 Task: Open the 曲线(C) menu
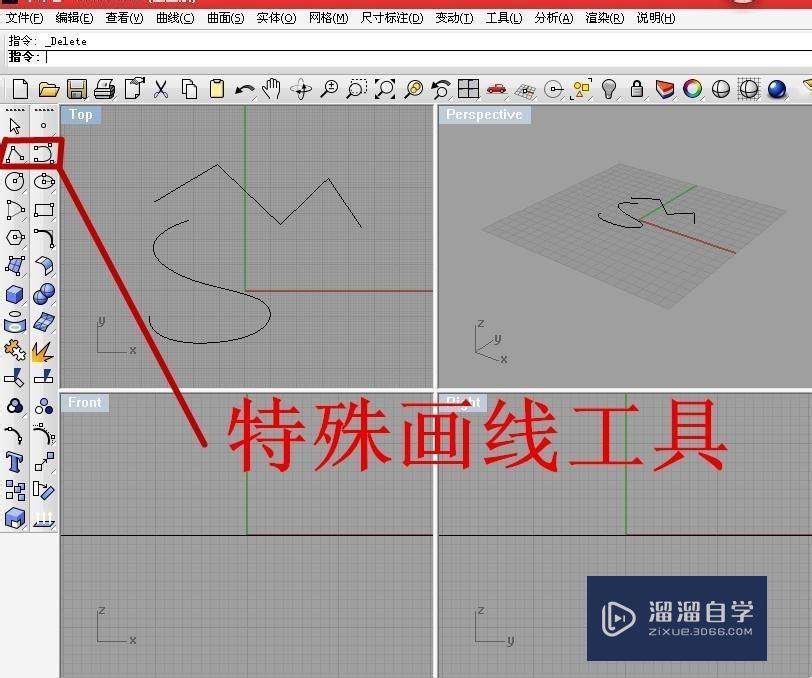[x=175, y=18]
